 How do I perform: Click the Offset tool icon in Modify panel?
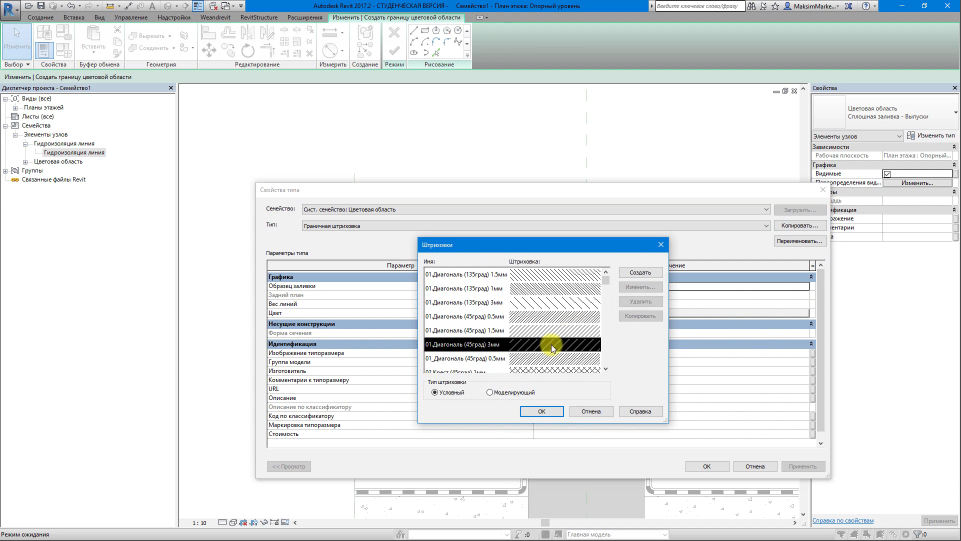228,32
